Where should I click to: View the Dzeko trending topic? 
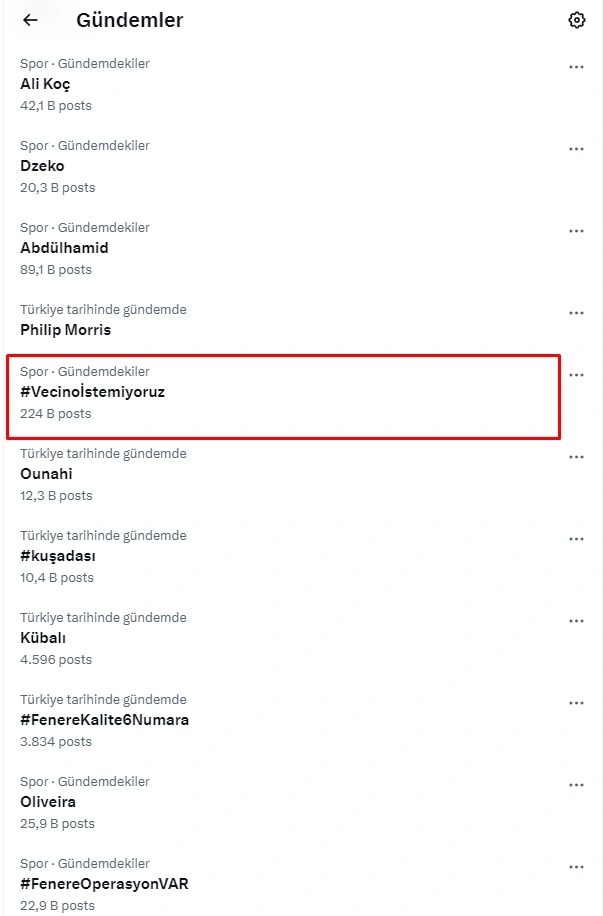pyautogui.click(x=42, y=166)
